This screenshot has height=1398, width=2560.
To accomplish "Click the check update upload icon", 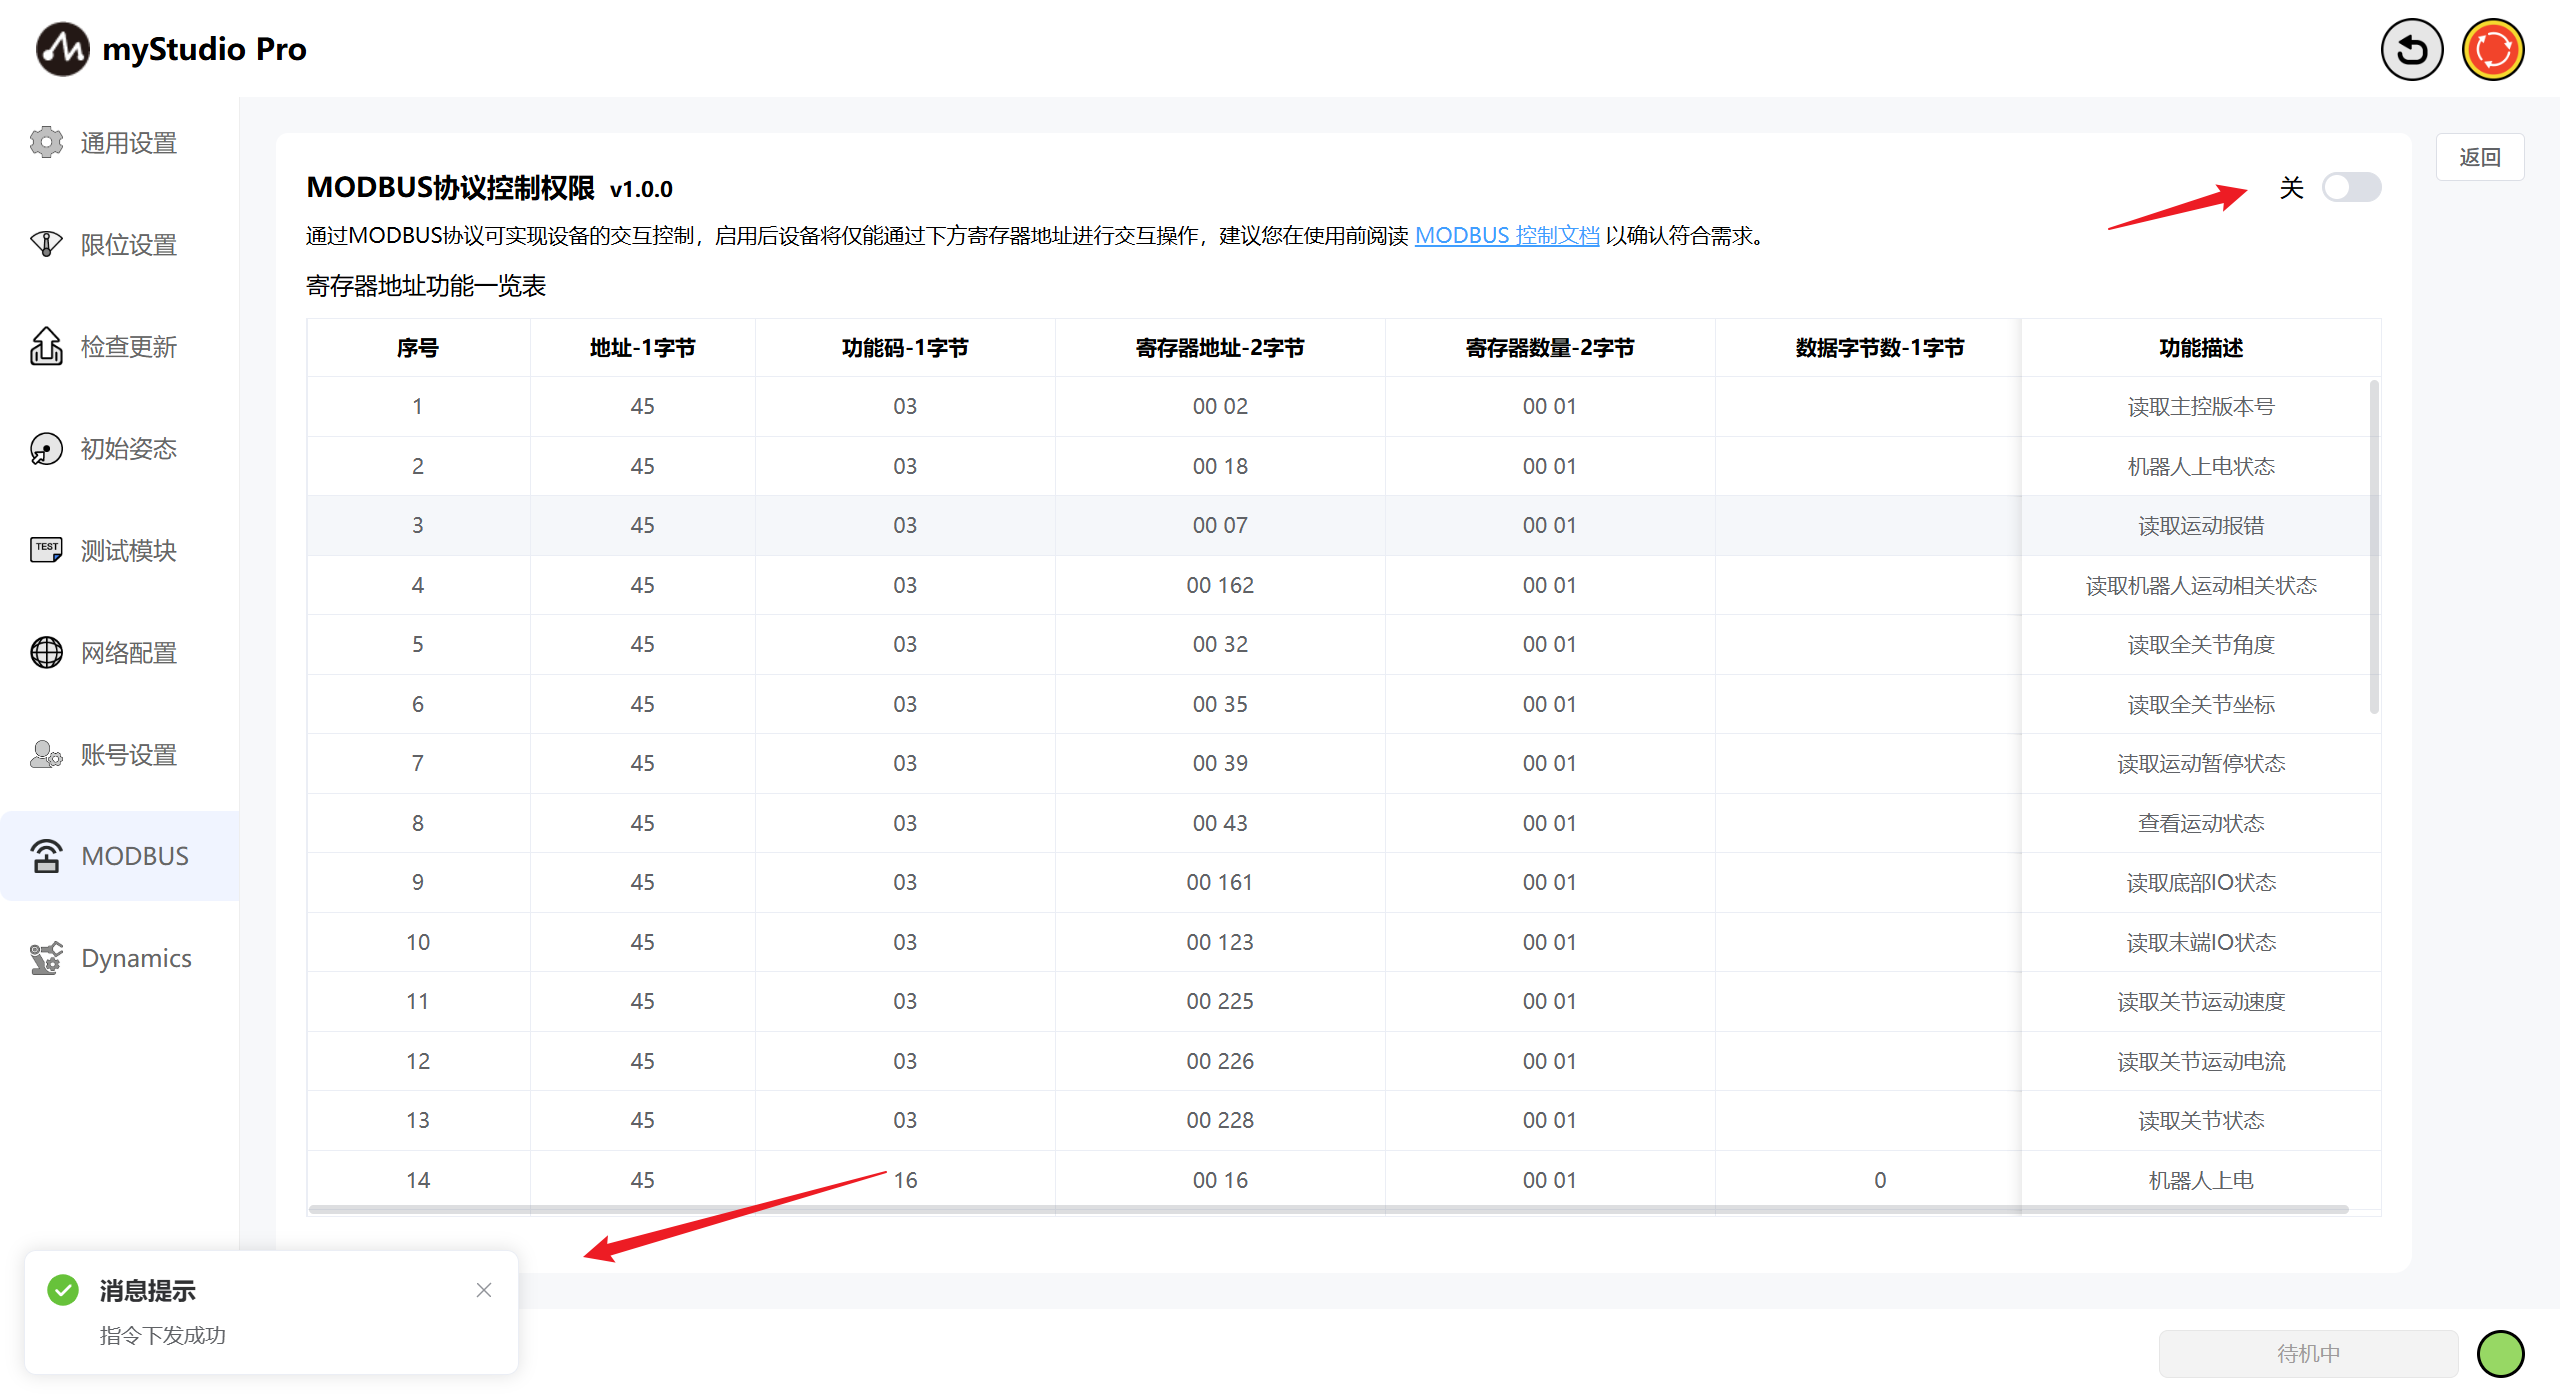I will pyautogui.click(x=46, y=347).
